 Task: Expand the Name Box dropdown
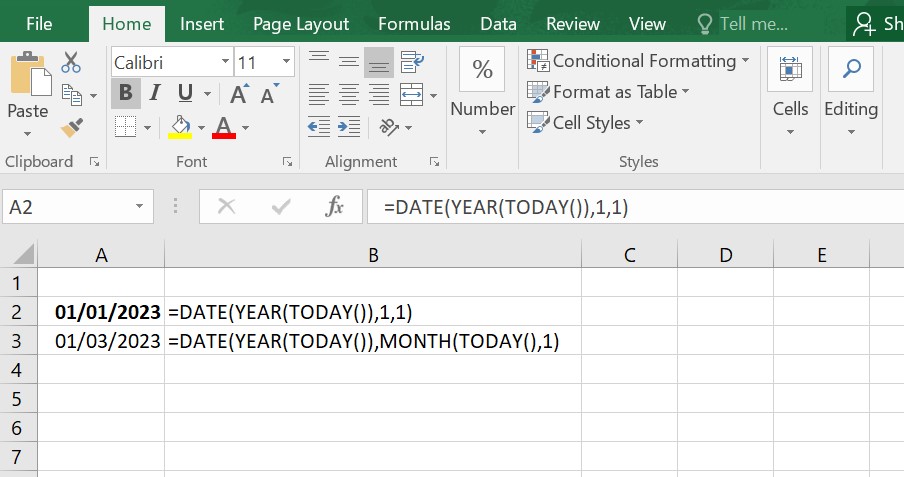coord(139,206)
